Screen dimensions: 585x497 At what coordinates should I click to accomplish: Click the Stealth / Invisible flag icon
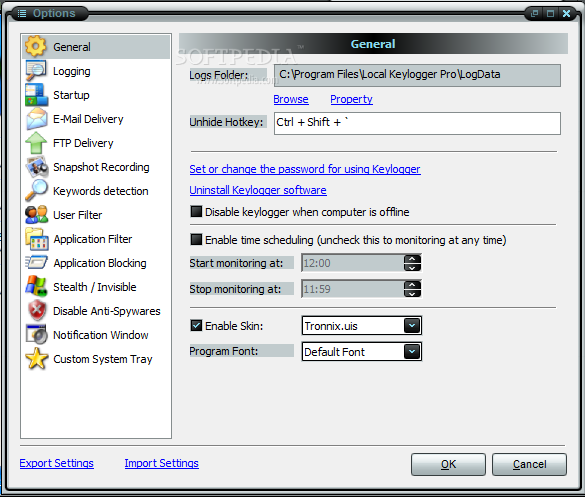pyautogui.click(x=36, y=287)
